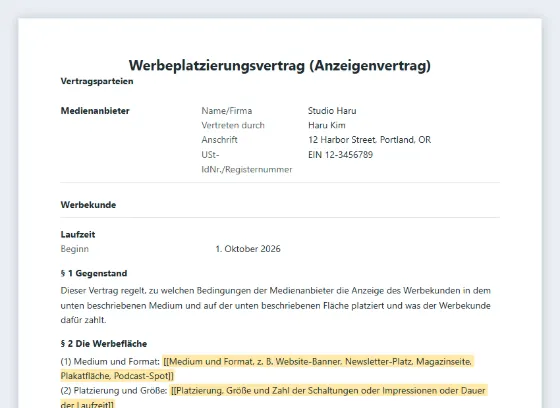Click the Anschrift label
This screenshot has height=408, width=560.
[219, 140]
